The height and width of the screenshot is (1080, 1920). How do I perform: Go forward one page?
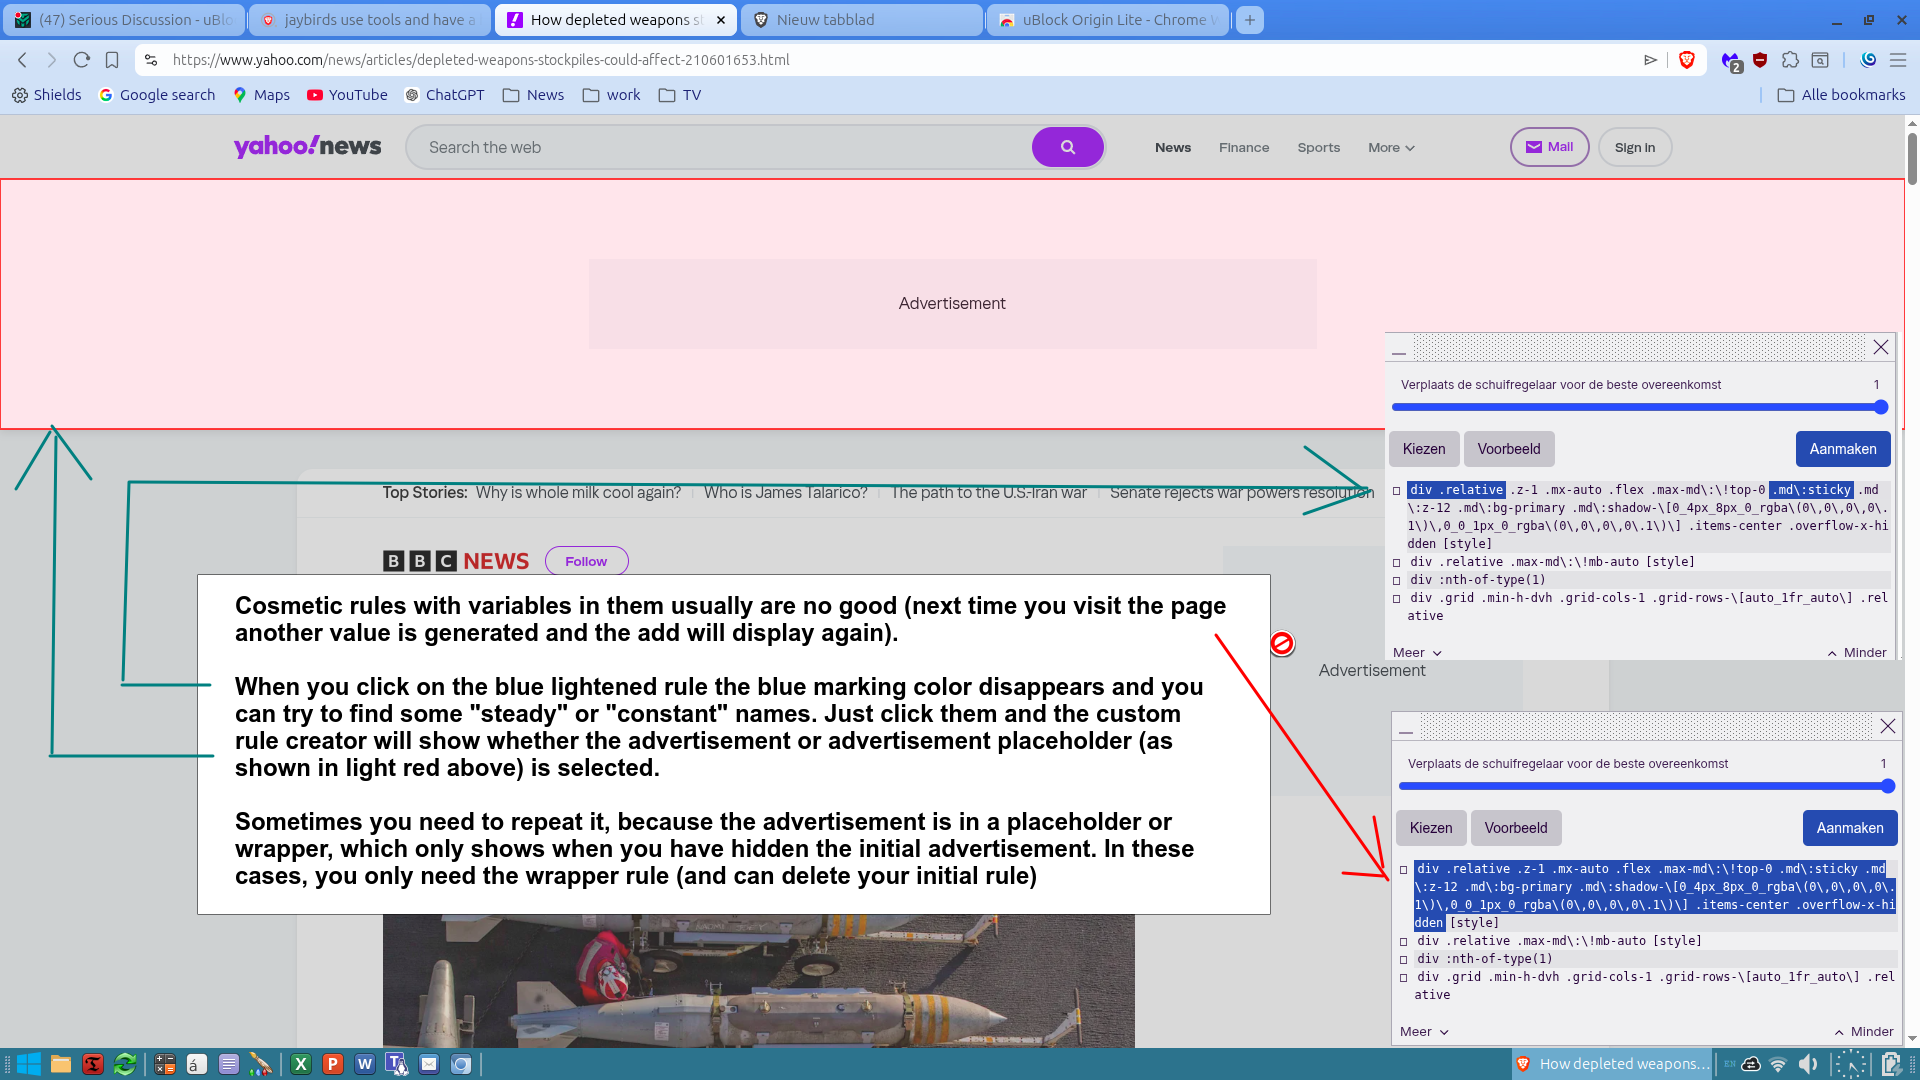[52, 60]
